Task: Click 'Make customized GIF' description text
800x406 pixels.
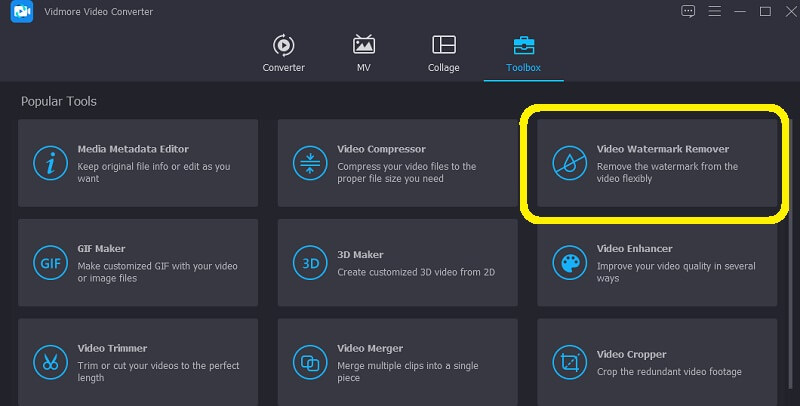Action: coord(157,272)
